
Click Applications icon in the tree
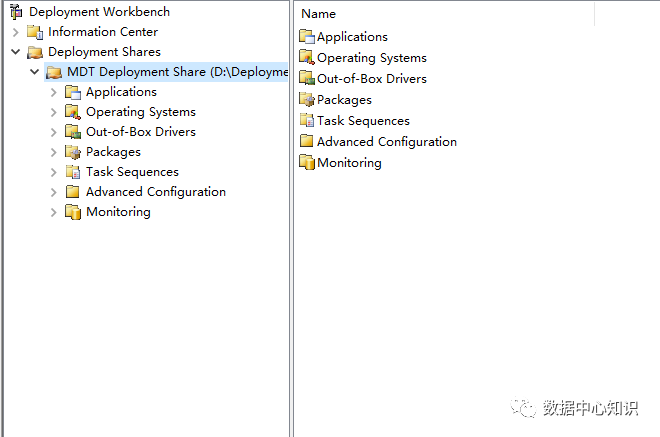73,92
